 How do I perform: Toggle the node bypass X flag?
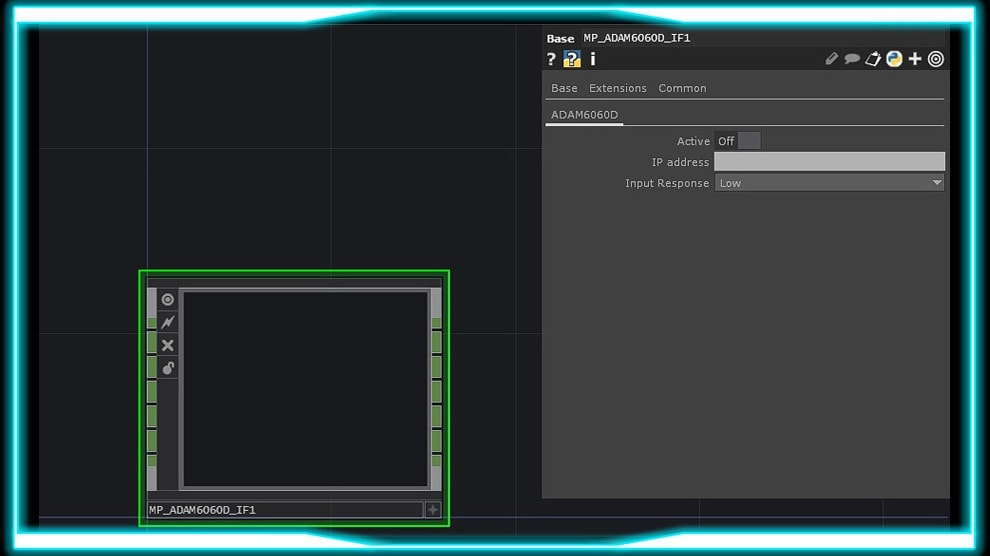[x=168, y=345]
